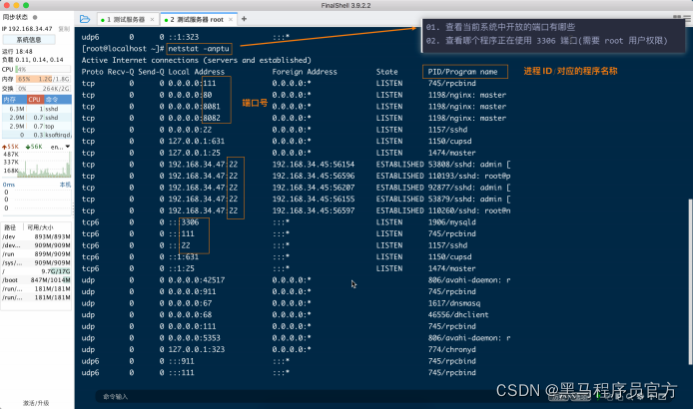Select the ksoftirqd process row
This screenshot has width=694, height=409.
point(37,135)
